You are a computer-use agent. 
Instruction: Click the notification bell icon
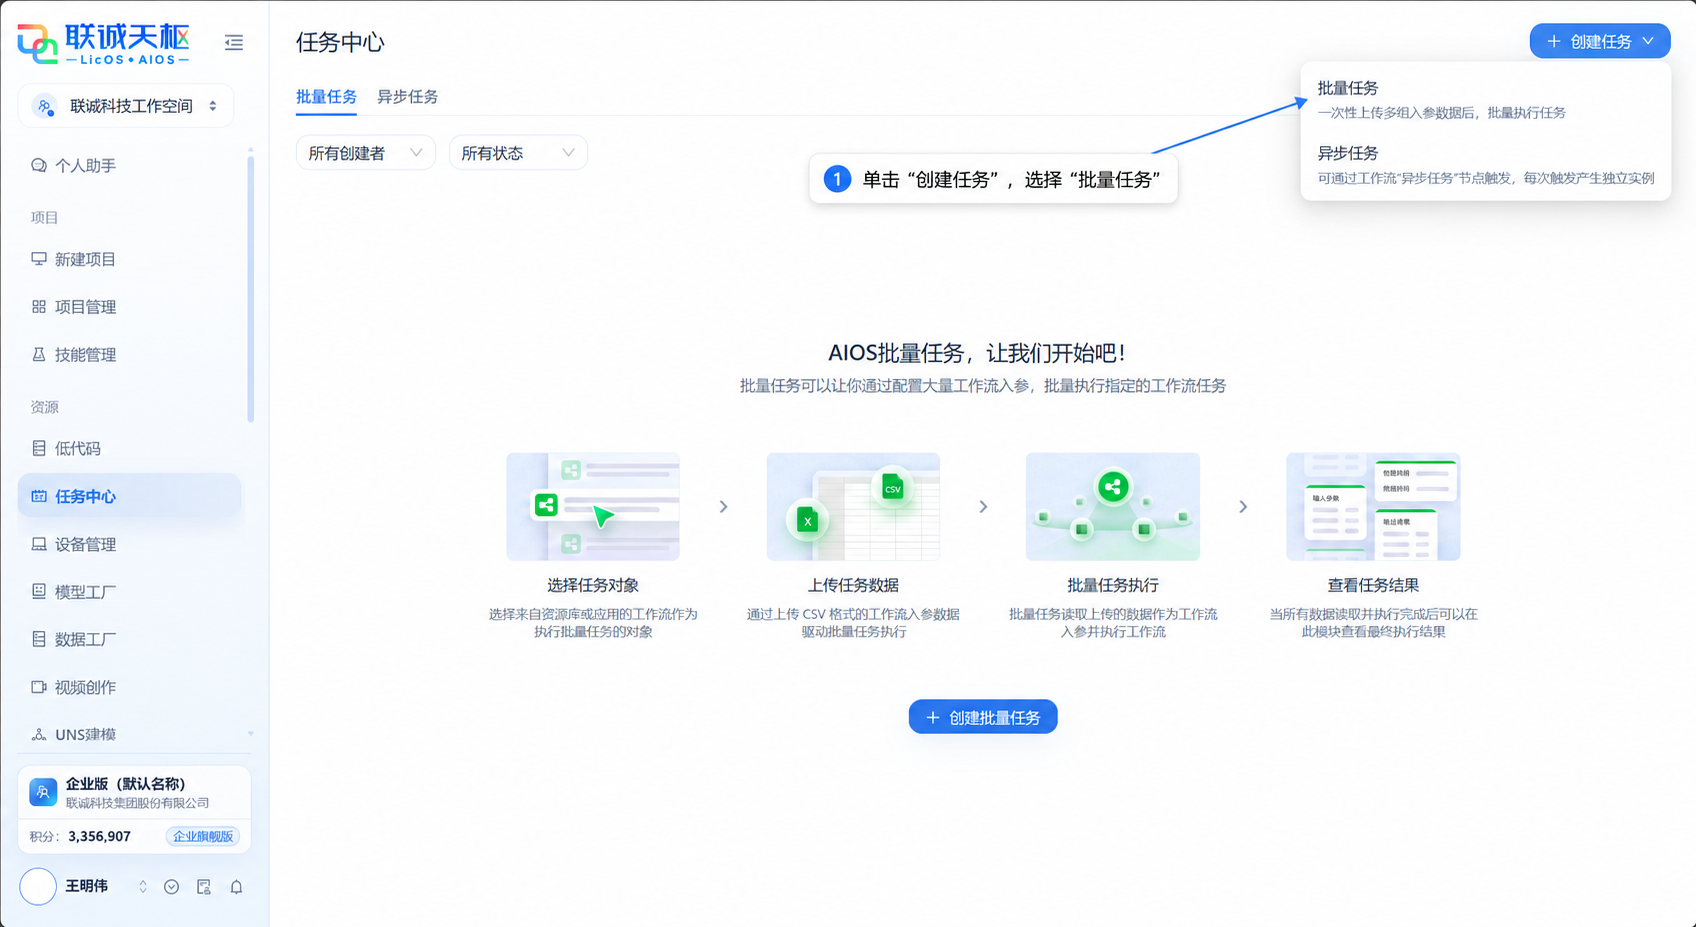click(236, 887)
